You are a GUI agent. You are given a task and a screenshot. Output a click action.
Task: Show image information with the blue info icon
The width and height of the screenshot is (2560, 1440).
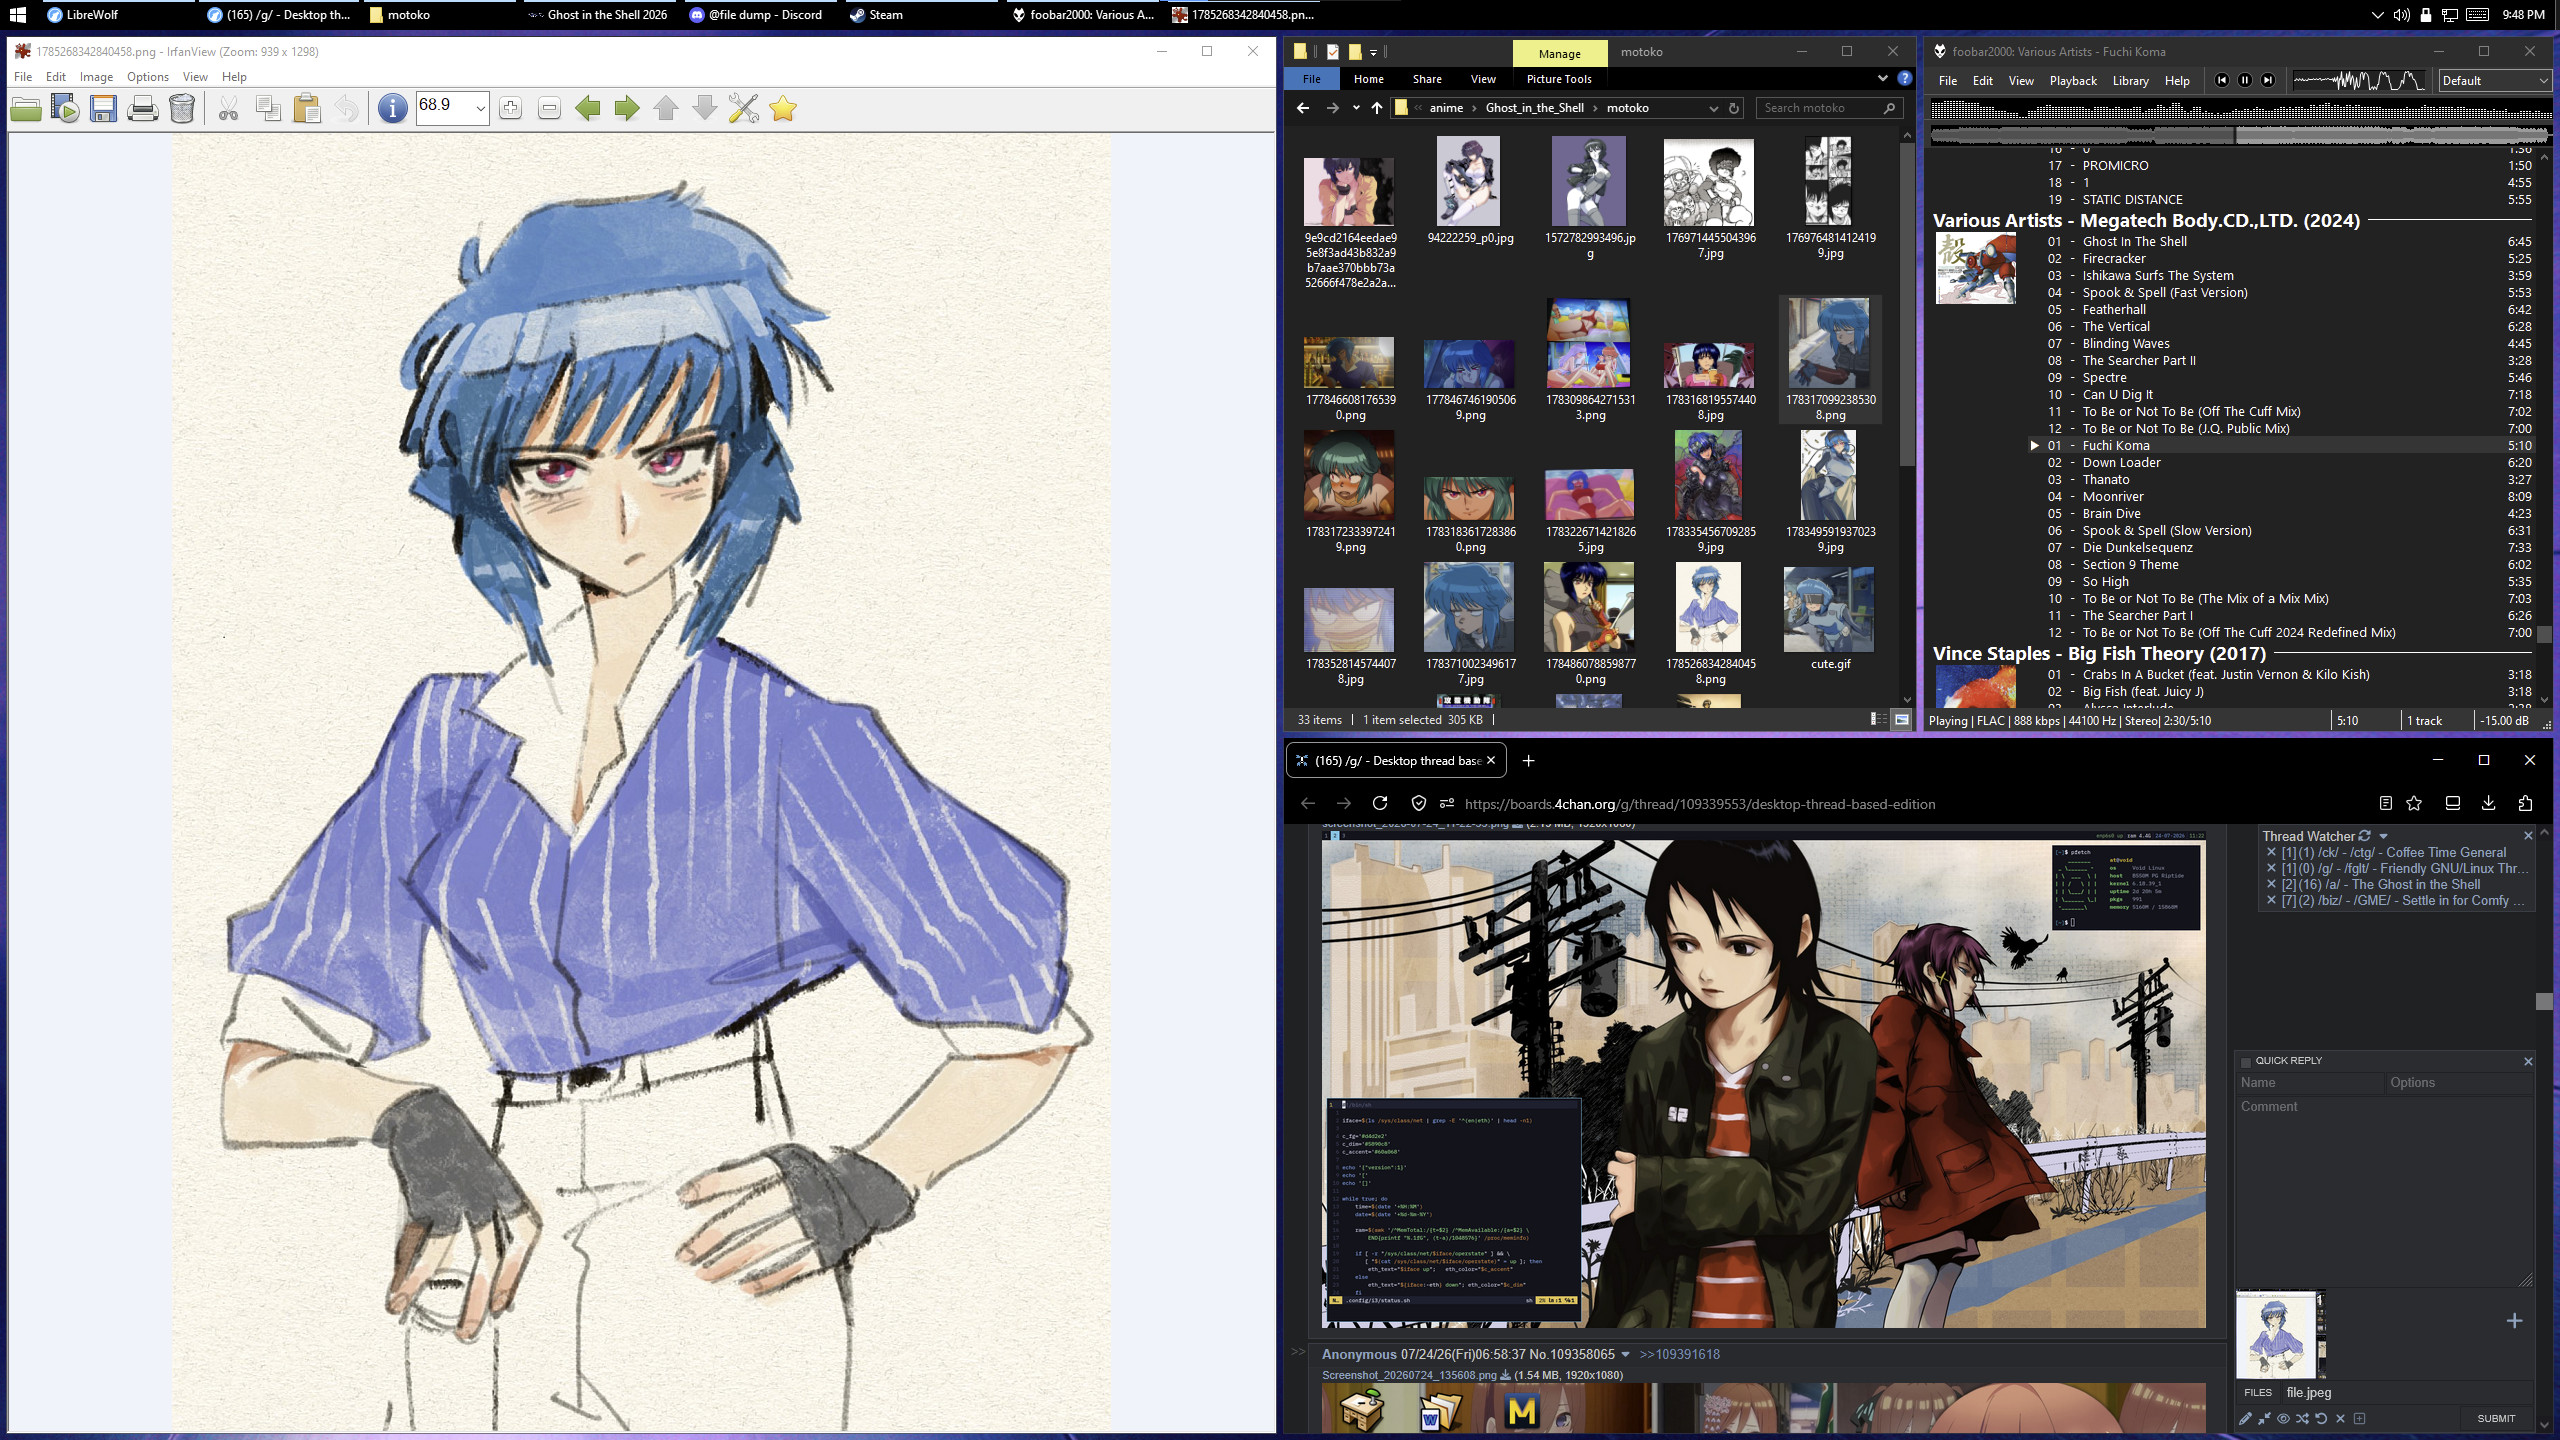click(x=393, y=108)
